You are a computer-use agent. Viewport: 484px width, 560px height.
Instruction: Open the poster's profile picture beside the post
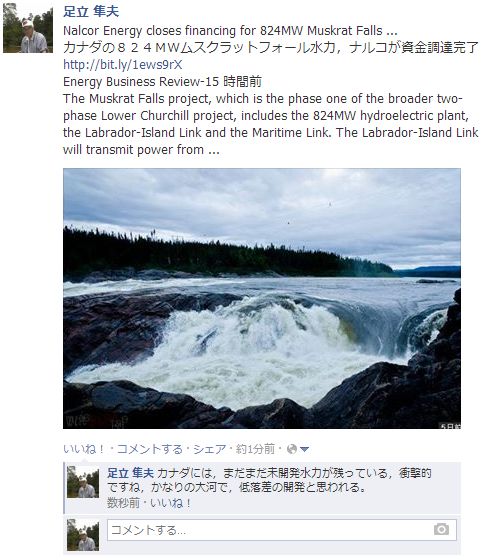coord(28,28)
